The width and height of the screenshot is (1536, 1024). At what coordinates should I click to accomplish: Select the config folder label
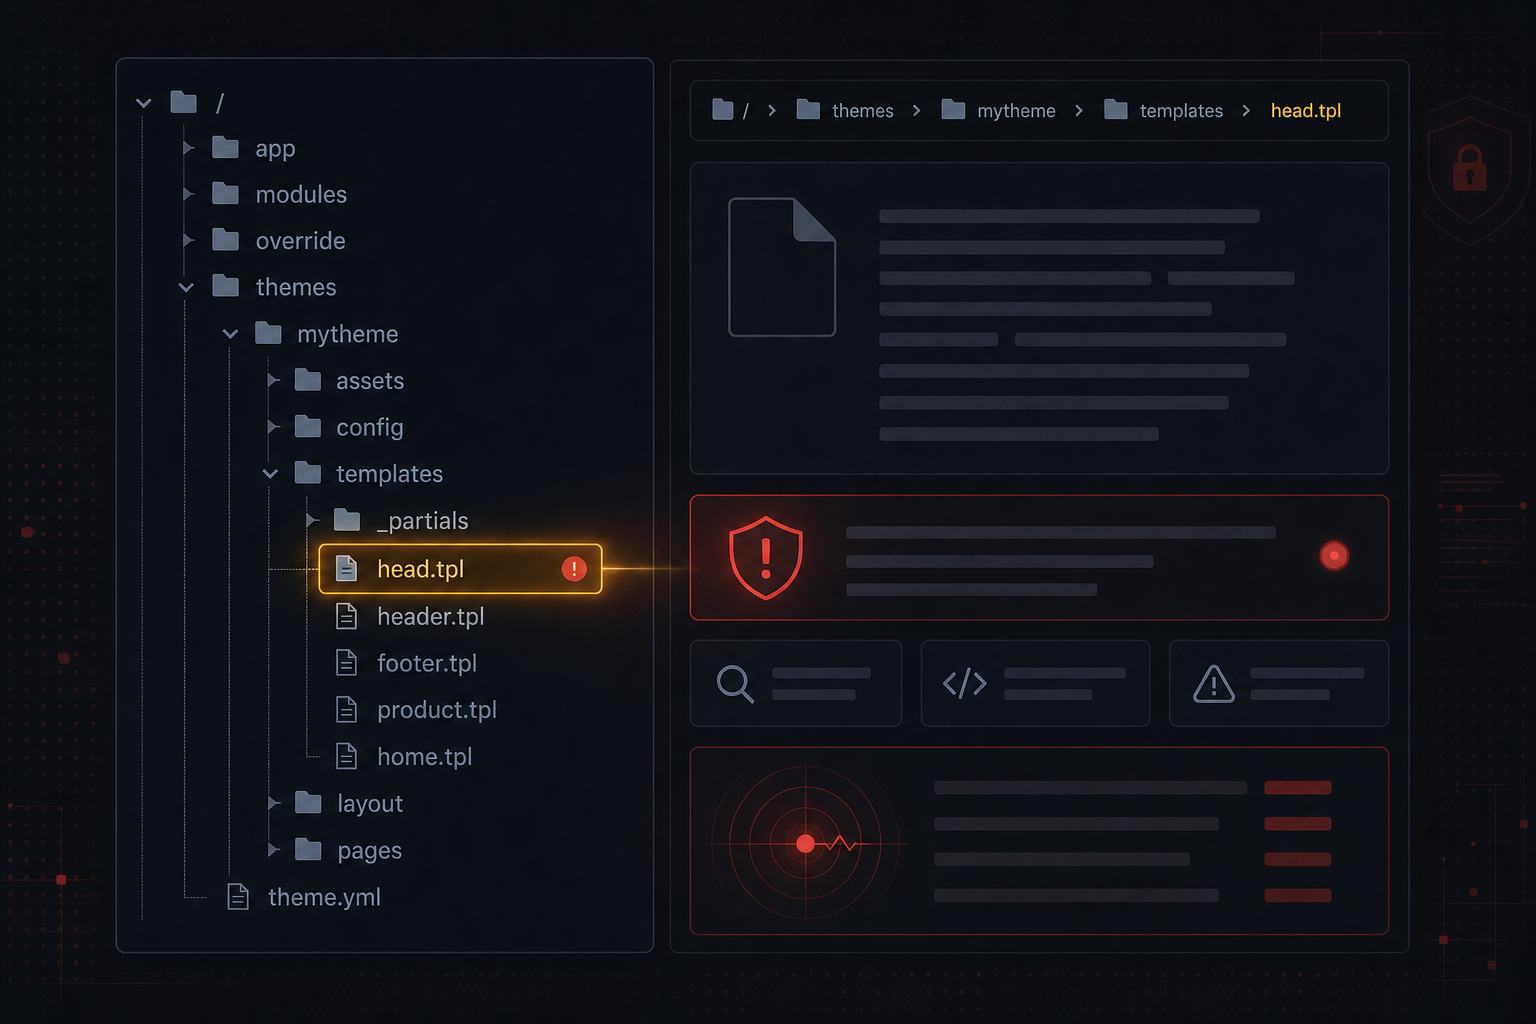pyautogui.click(x=370, y=427)
